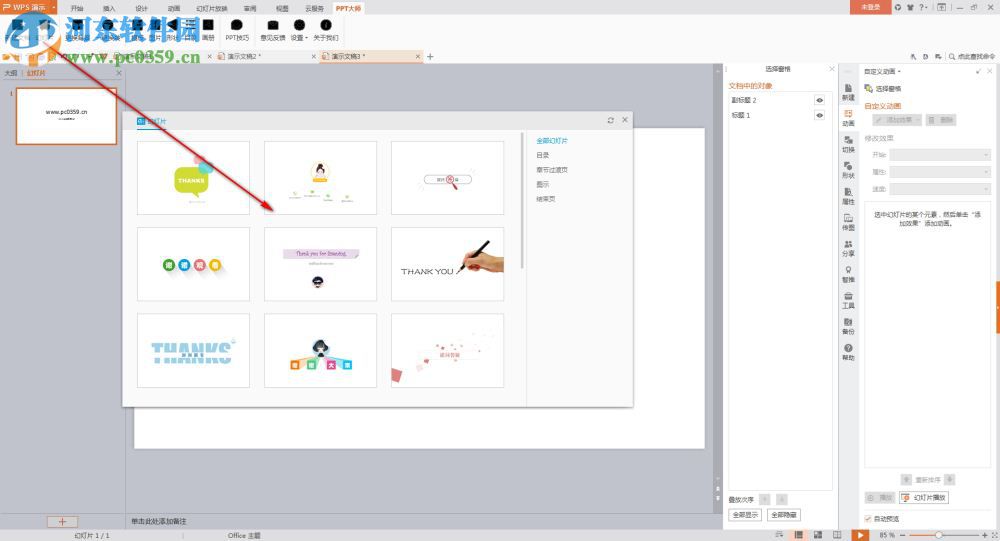Open the 传图 image transfer sidebar icon

(x=848, y=223)
